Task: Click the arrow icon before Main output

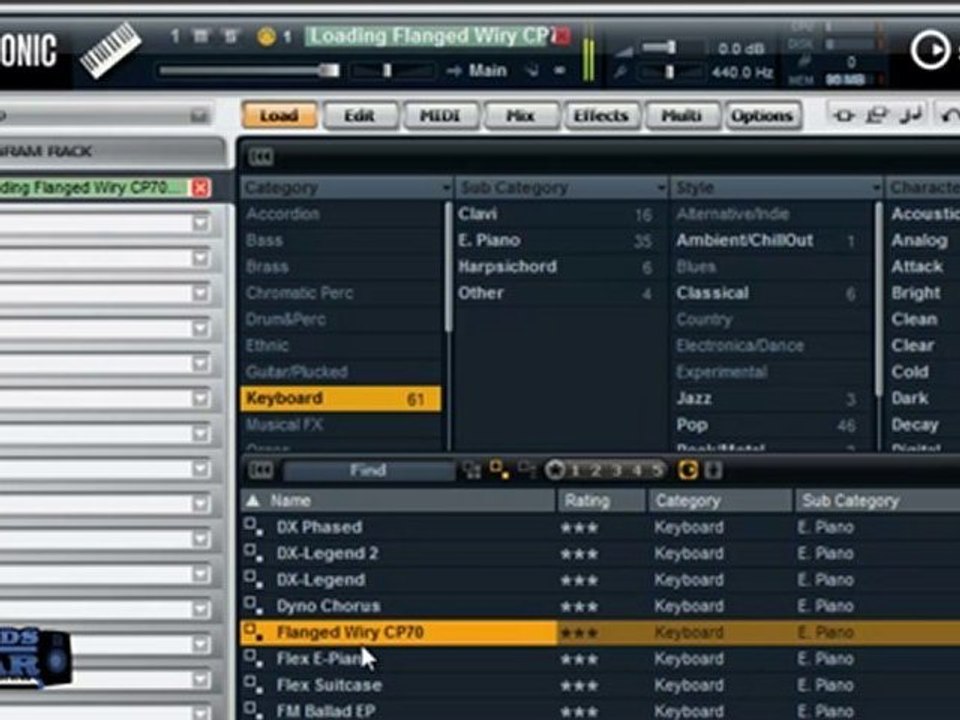Action: pyautogui.click(x=454, y=71)
